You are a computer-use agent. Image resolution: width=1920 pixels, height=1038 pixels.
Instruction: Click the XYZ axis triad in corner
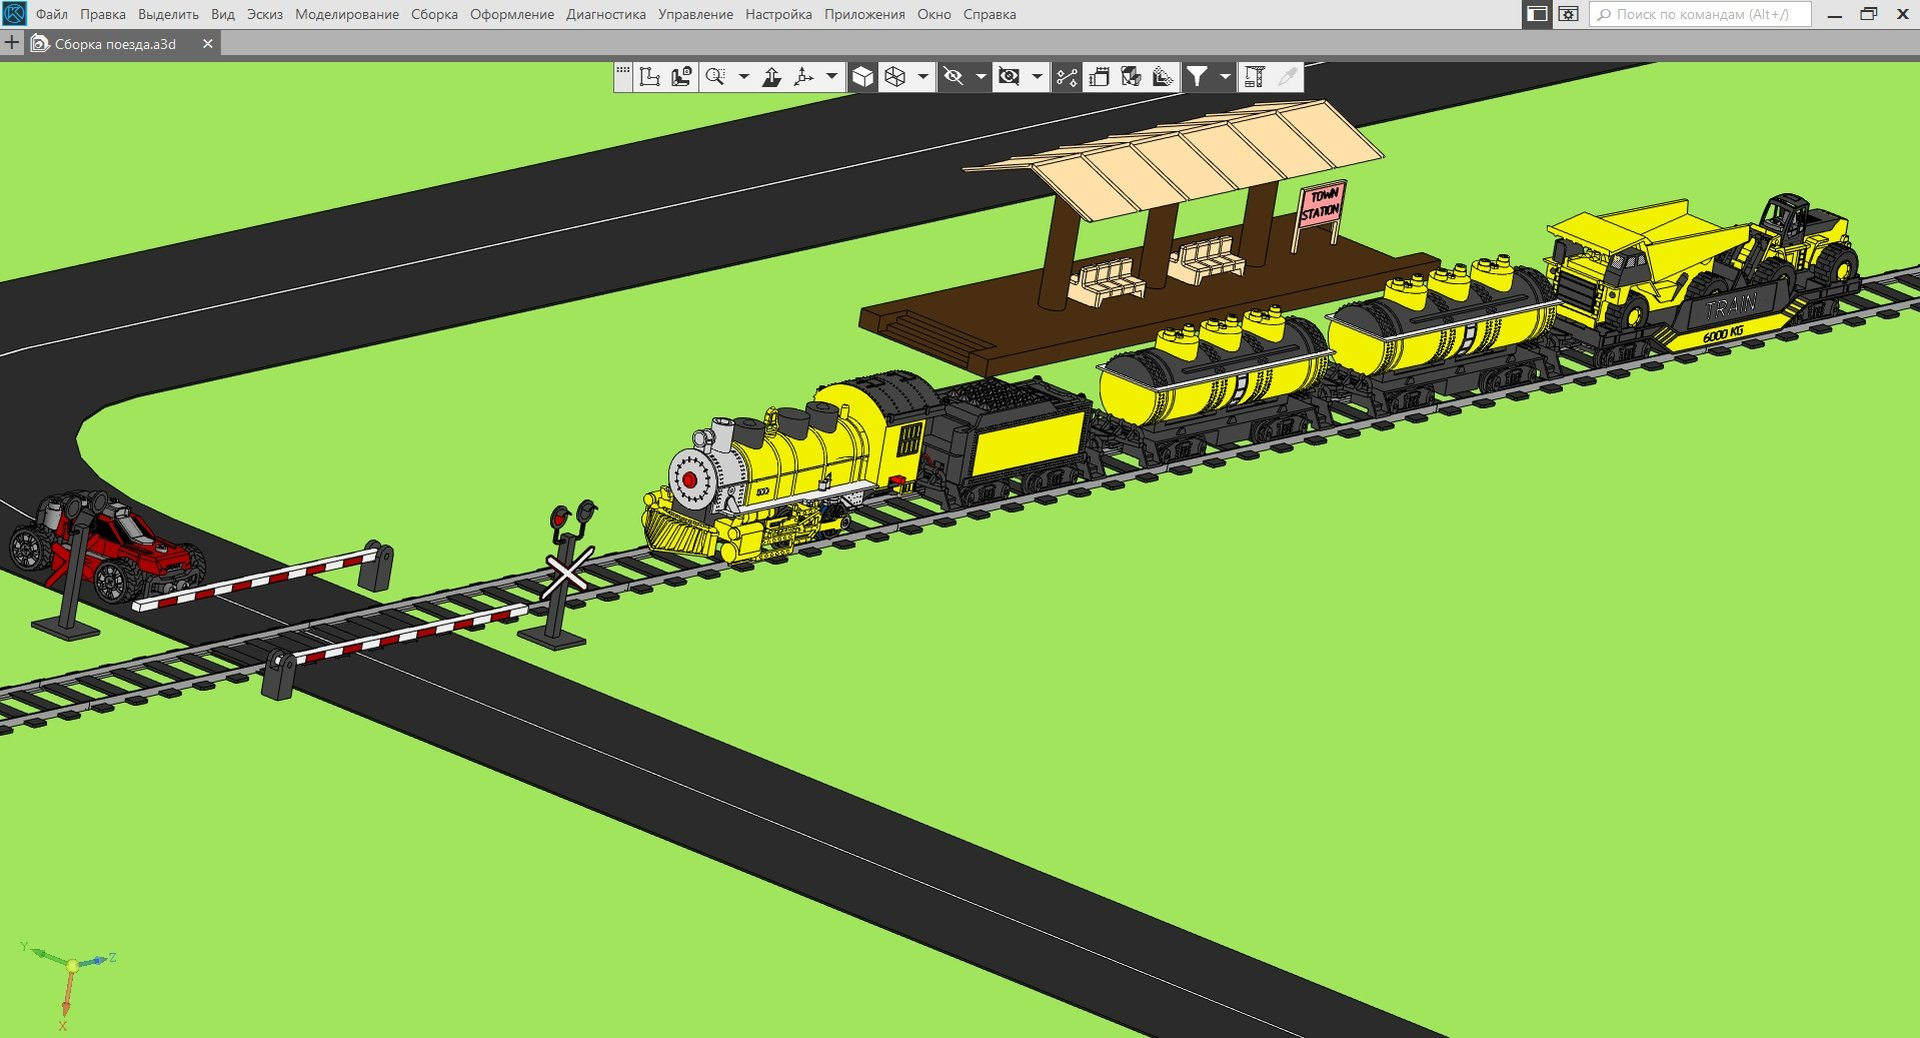tap(68, 985)
